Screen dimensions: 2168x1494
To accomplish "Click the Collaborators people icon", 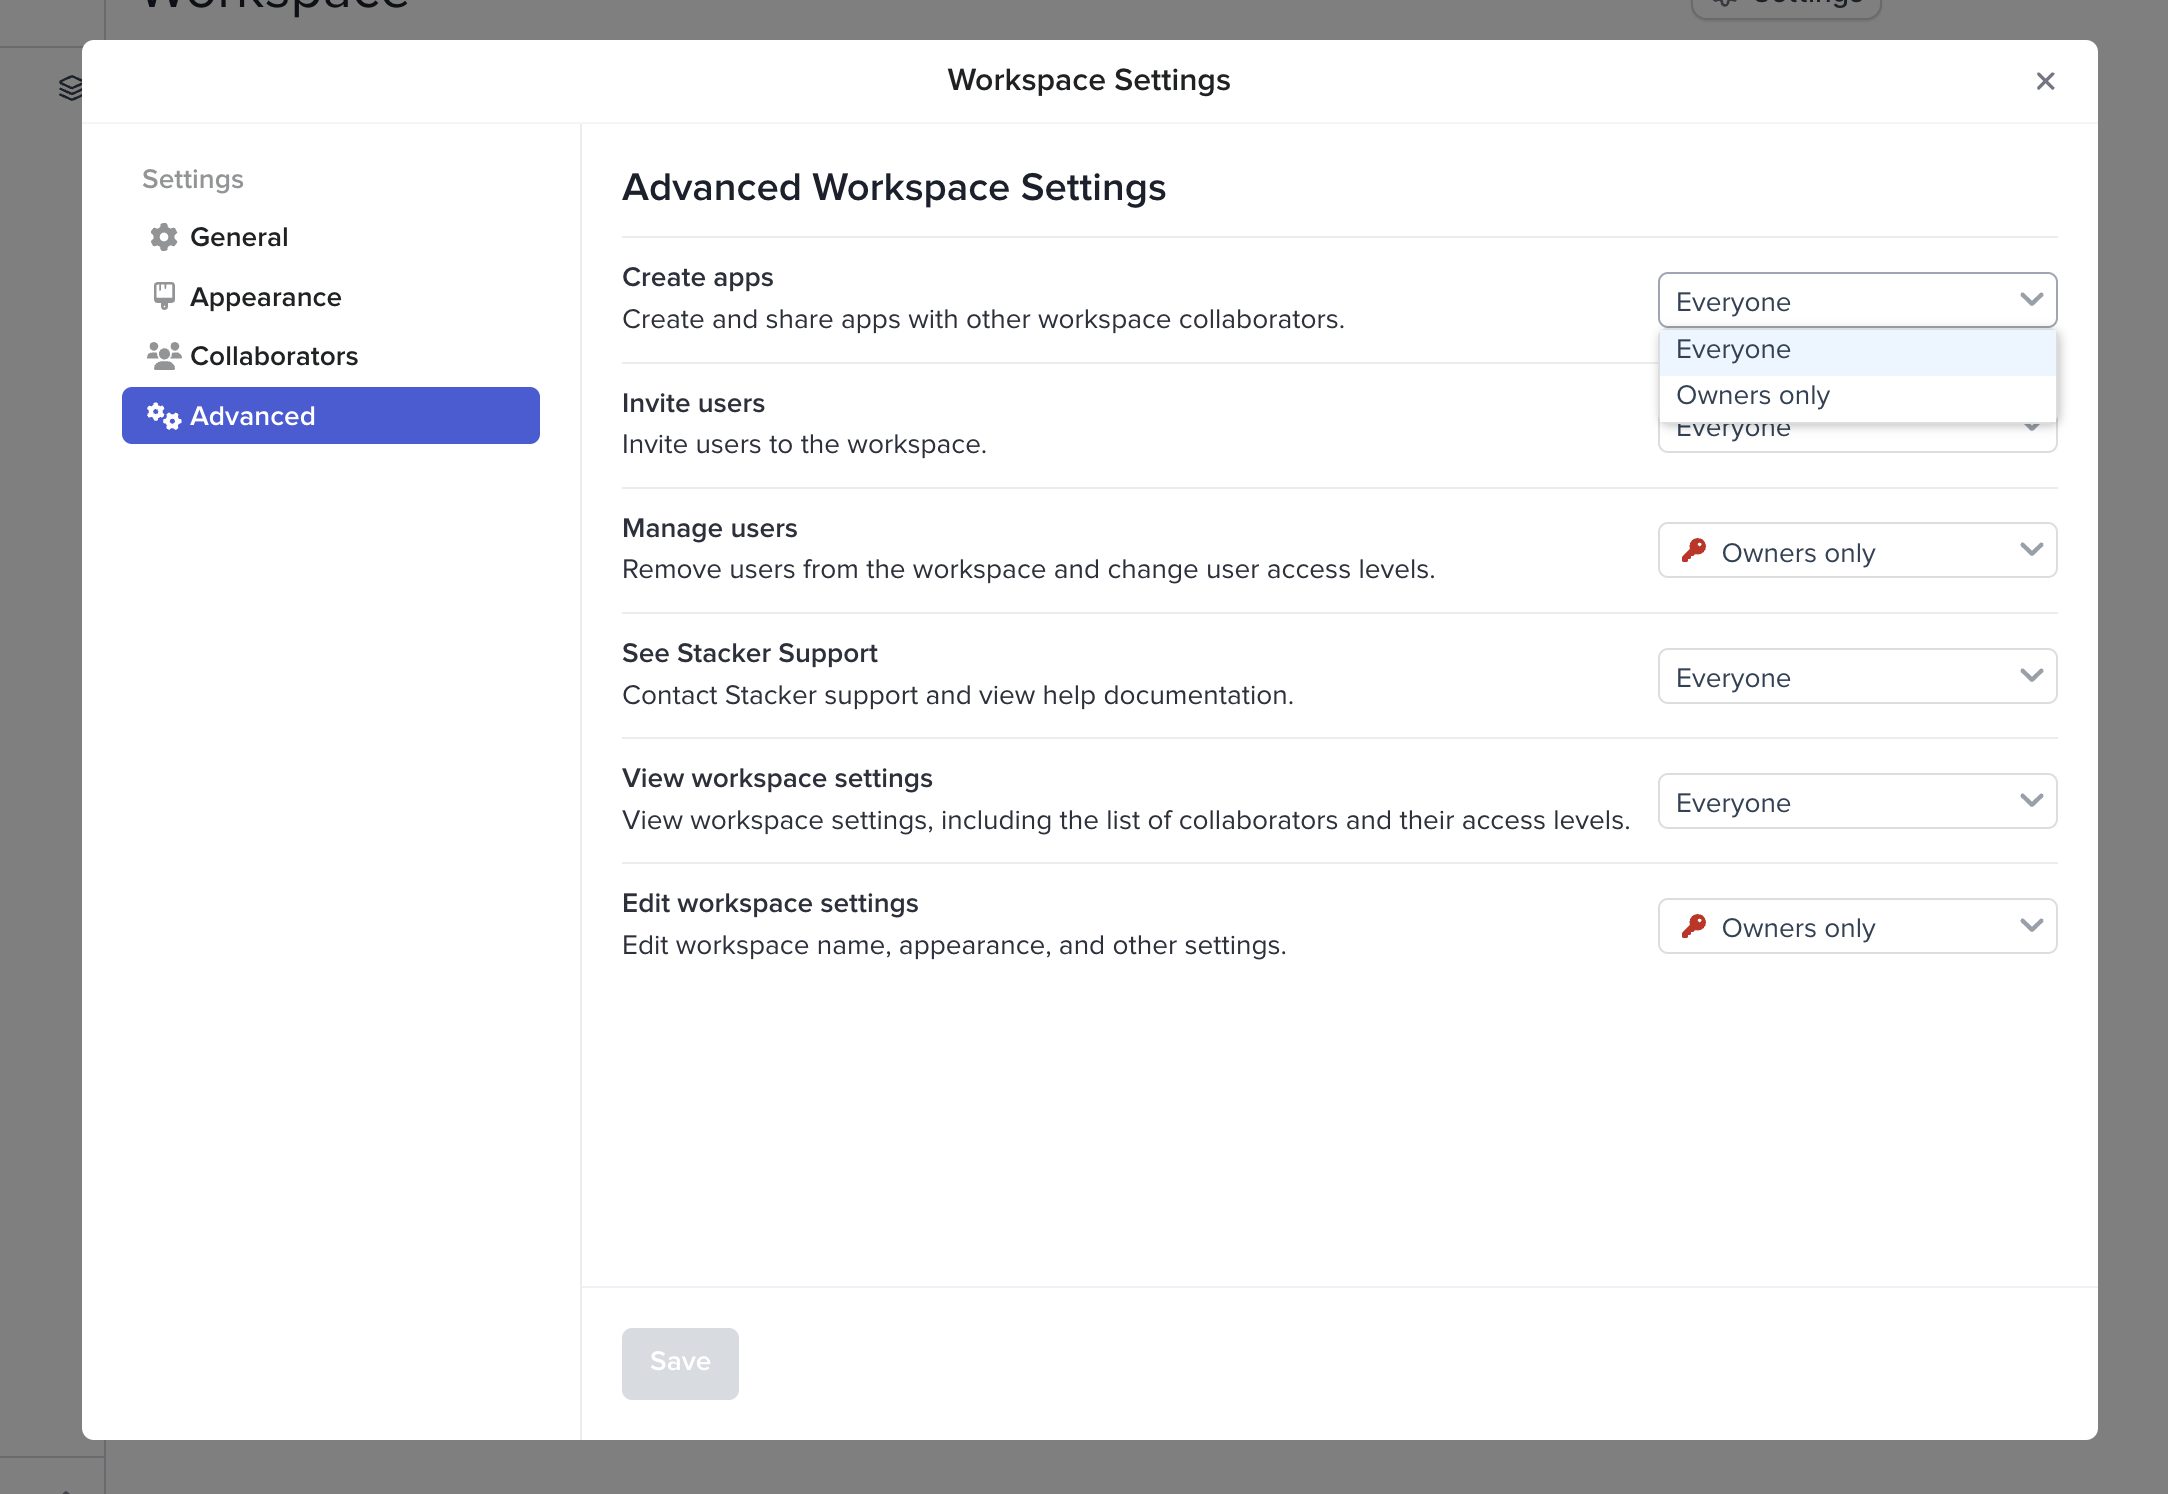I will point(164,356).
